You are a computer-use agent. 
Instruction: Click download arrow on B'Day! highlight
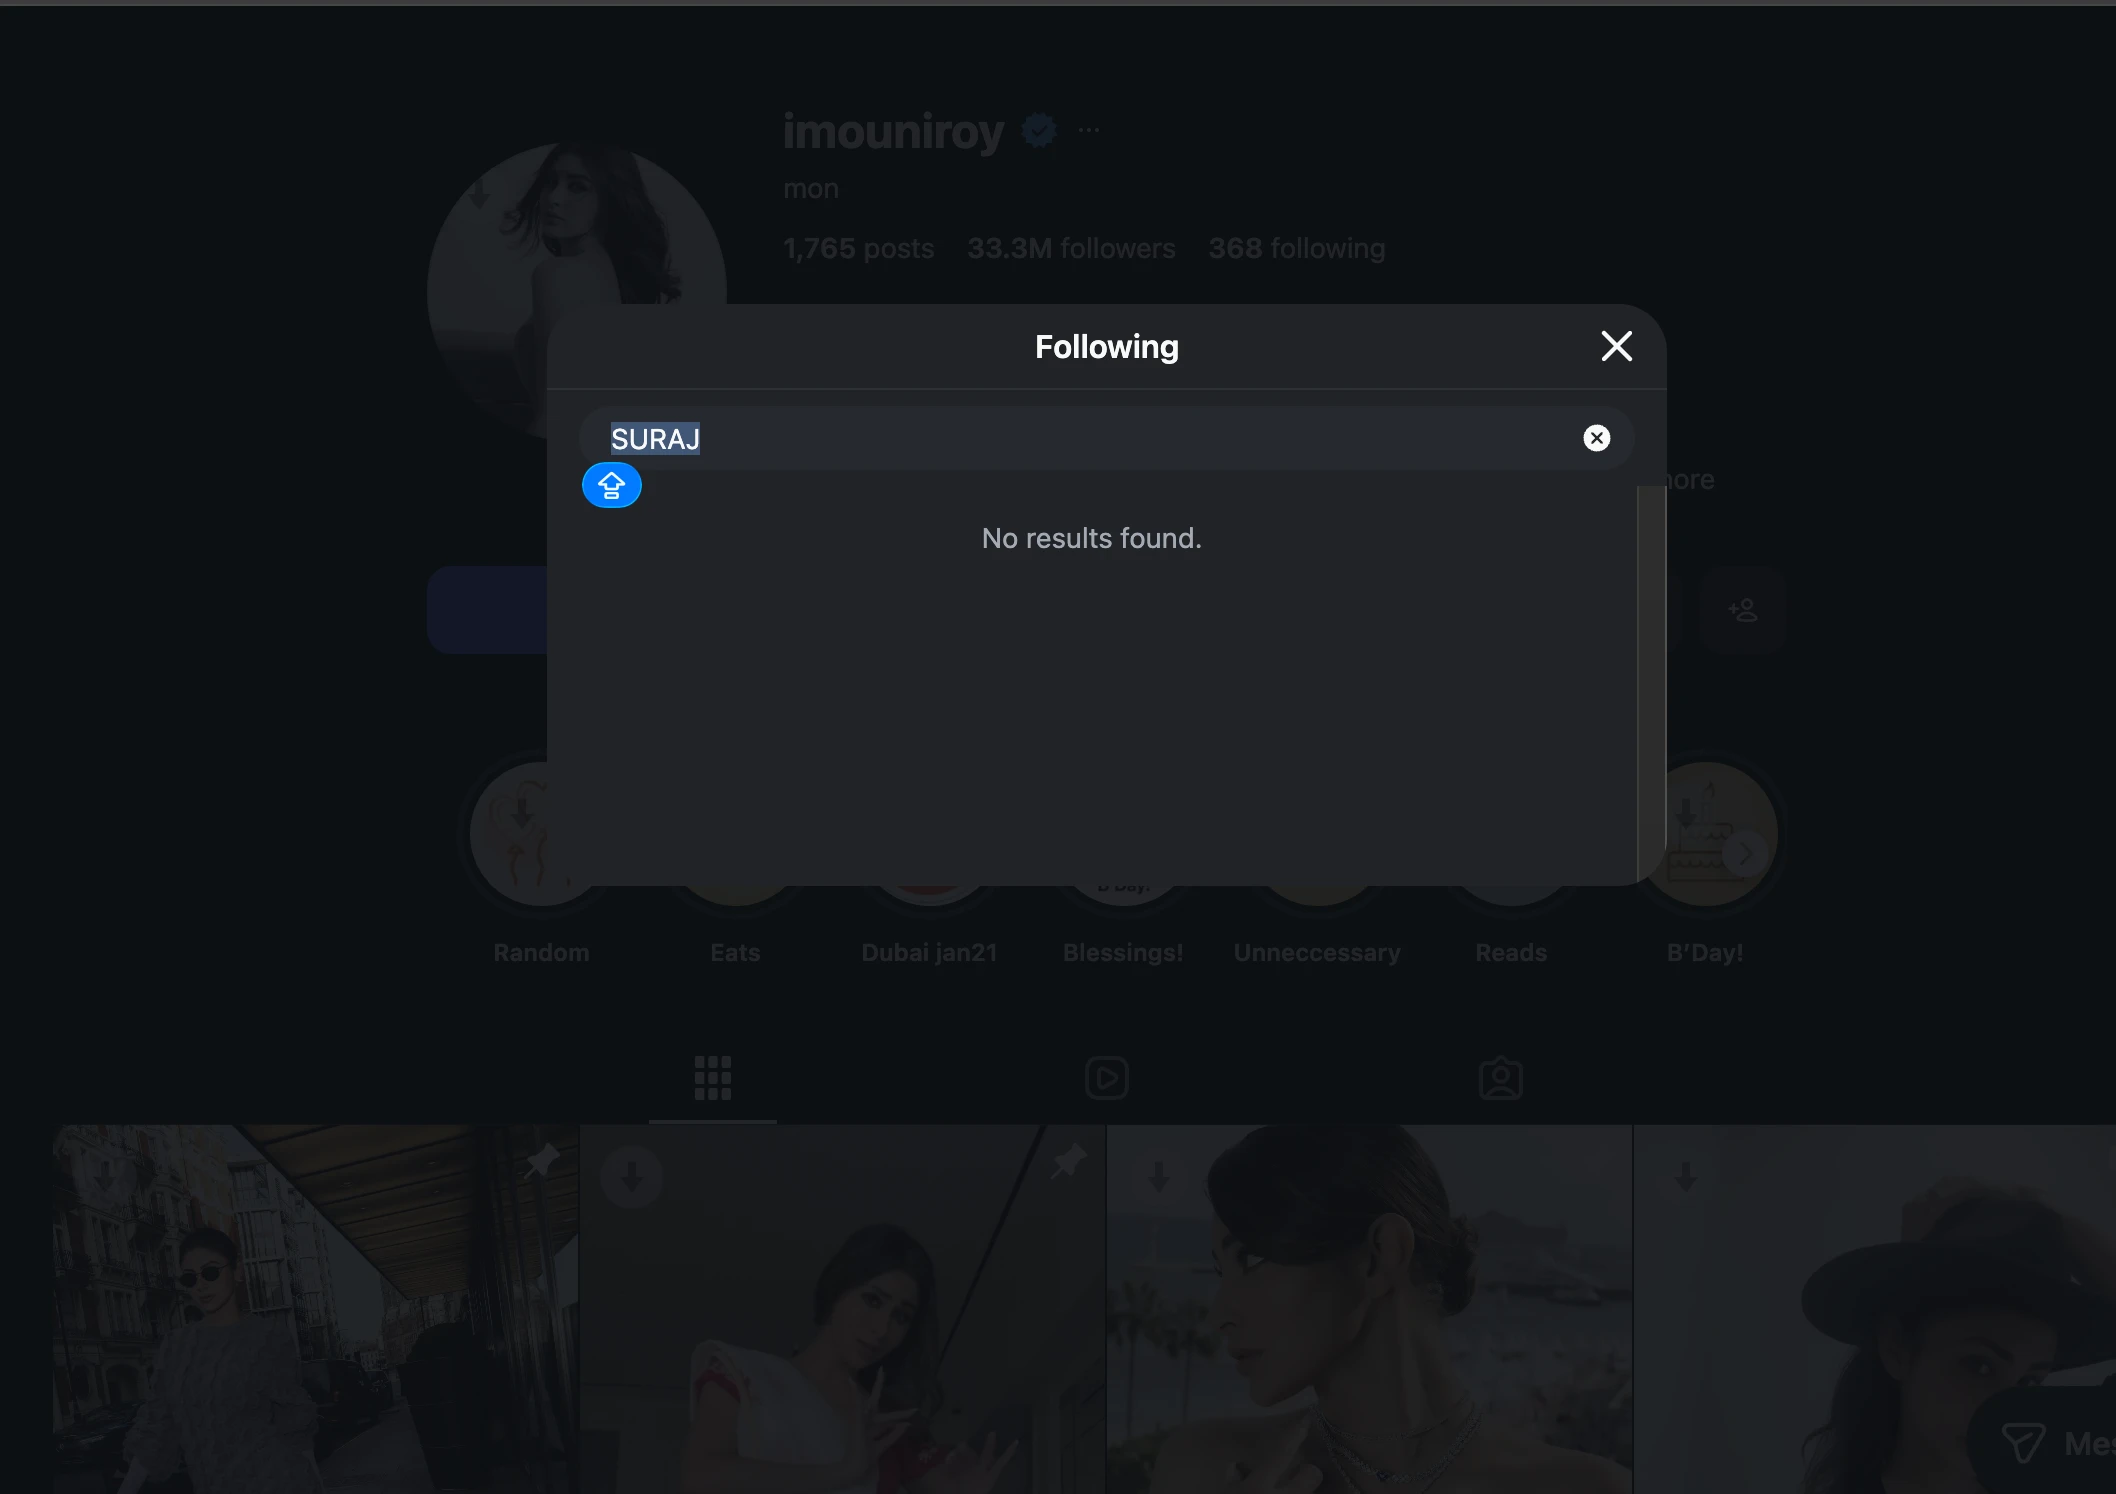[x=1686, y=814]
